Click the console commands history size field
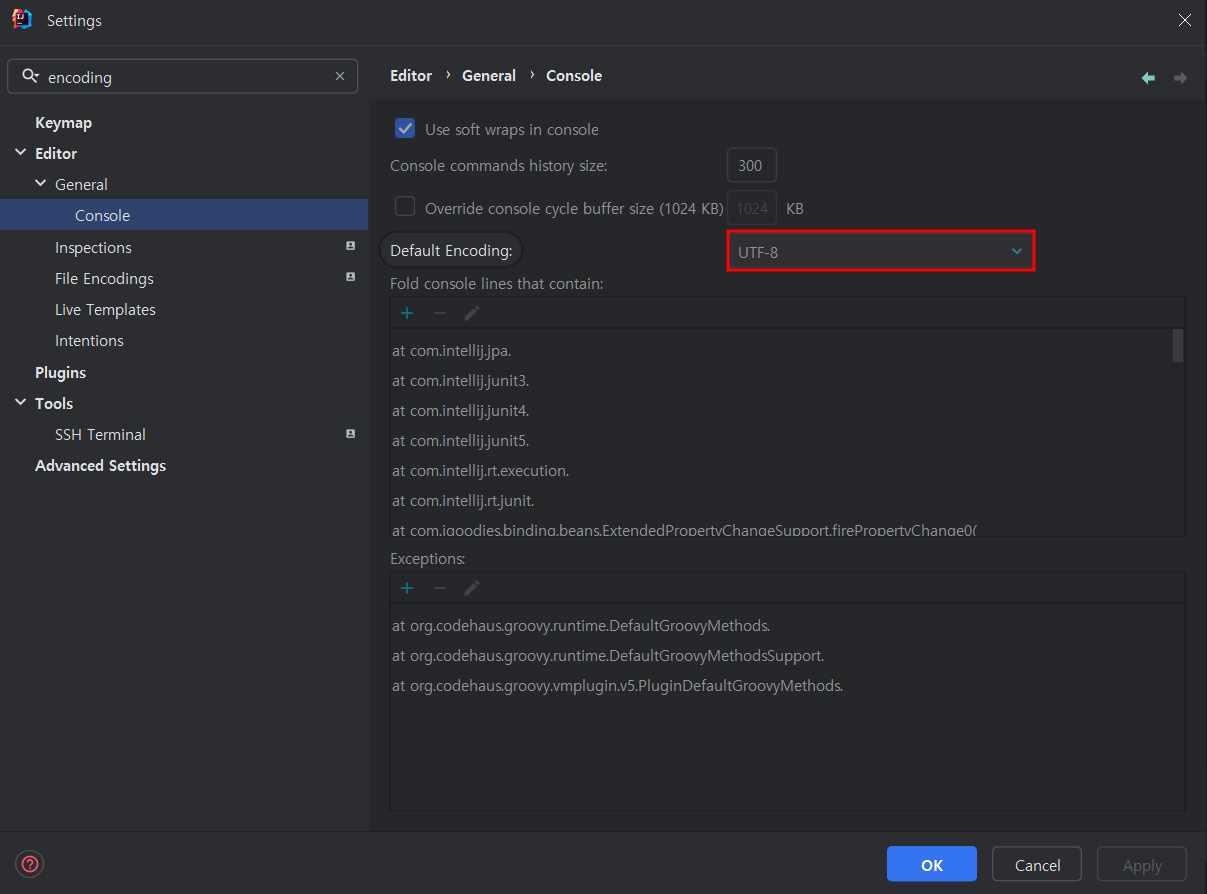1207x894 pixels. click(751, 165)
